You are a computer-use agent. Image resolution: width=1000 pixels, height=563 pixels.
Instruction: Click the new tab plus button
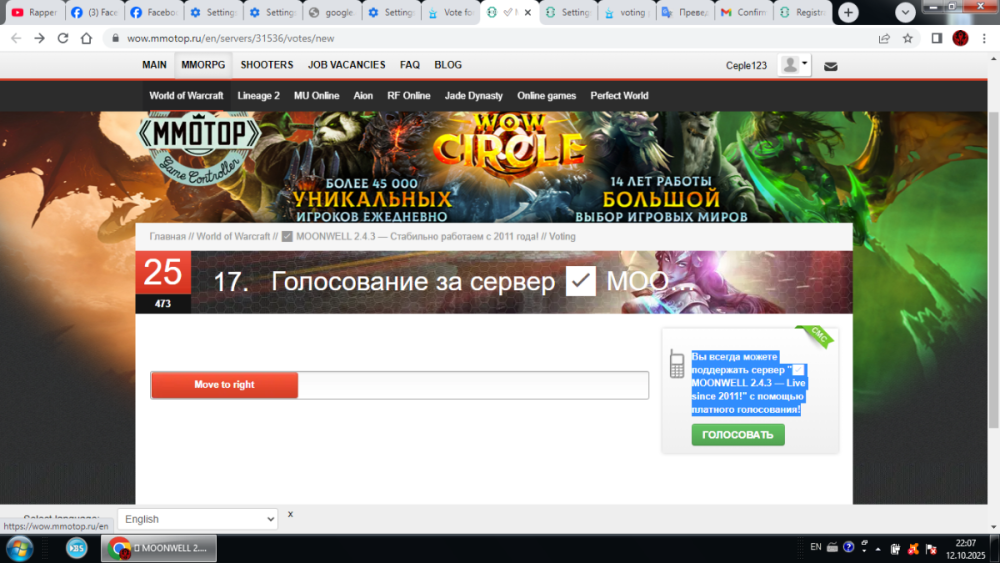pos(848,13)
